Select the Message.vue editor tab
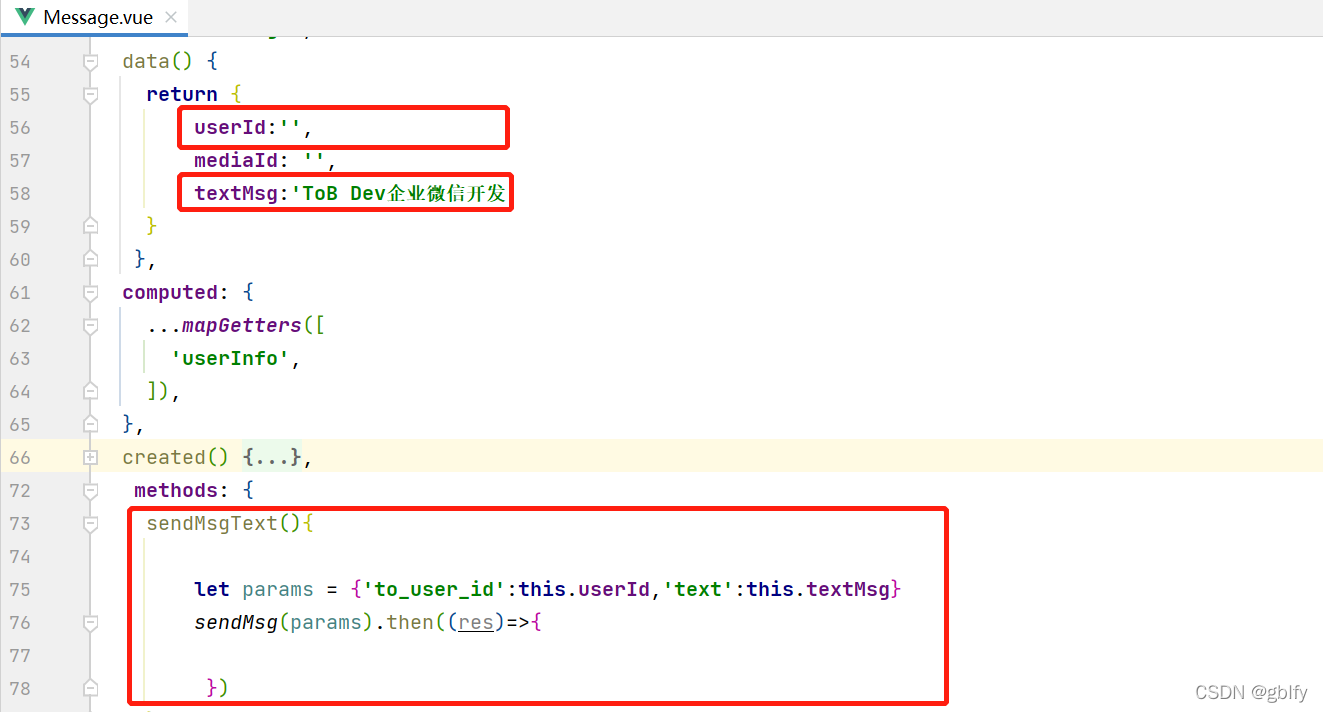1323x712 pixels. [x=94, y=18]
